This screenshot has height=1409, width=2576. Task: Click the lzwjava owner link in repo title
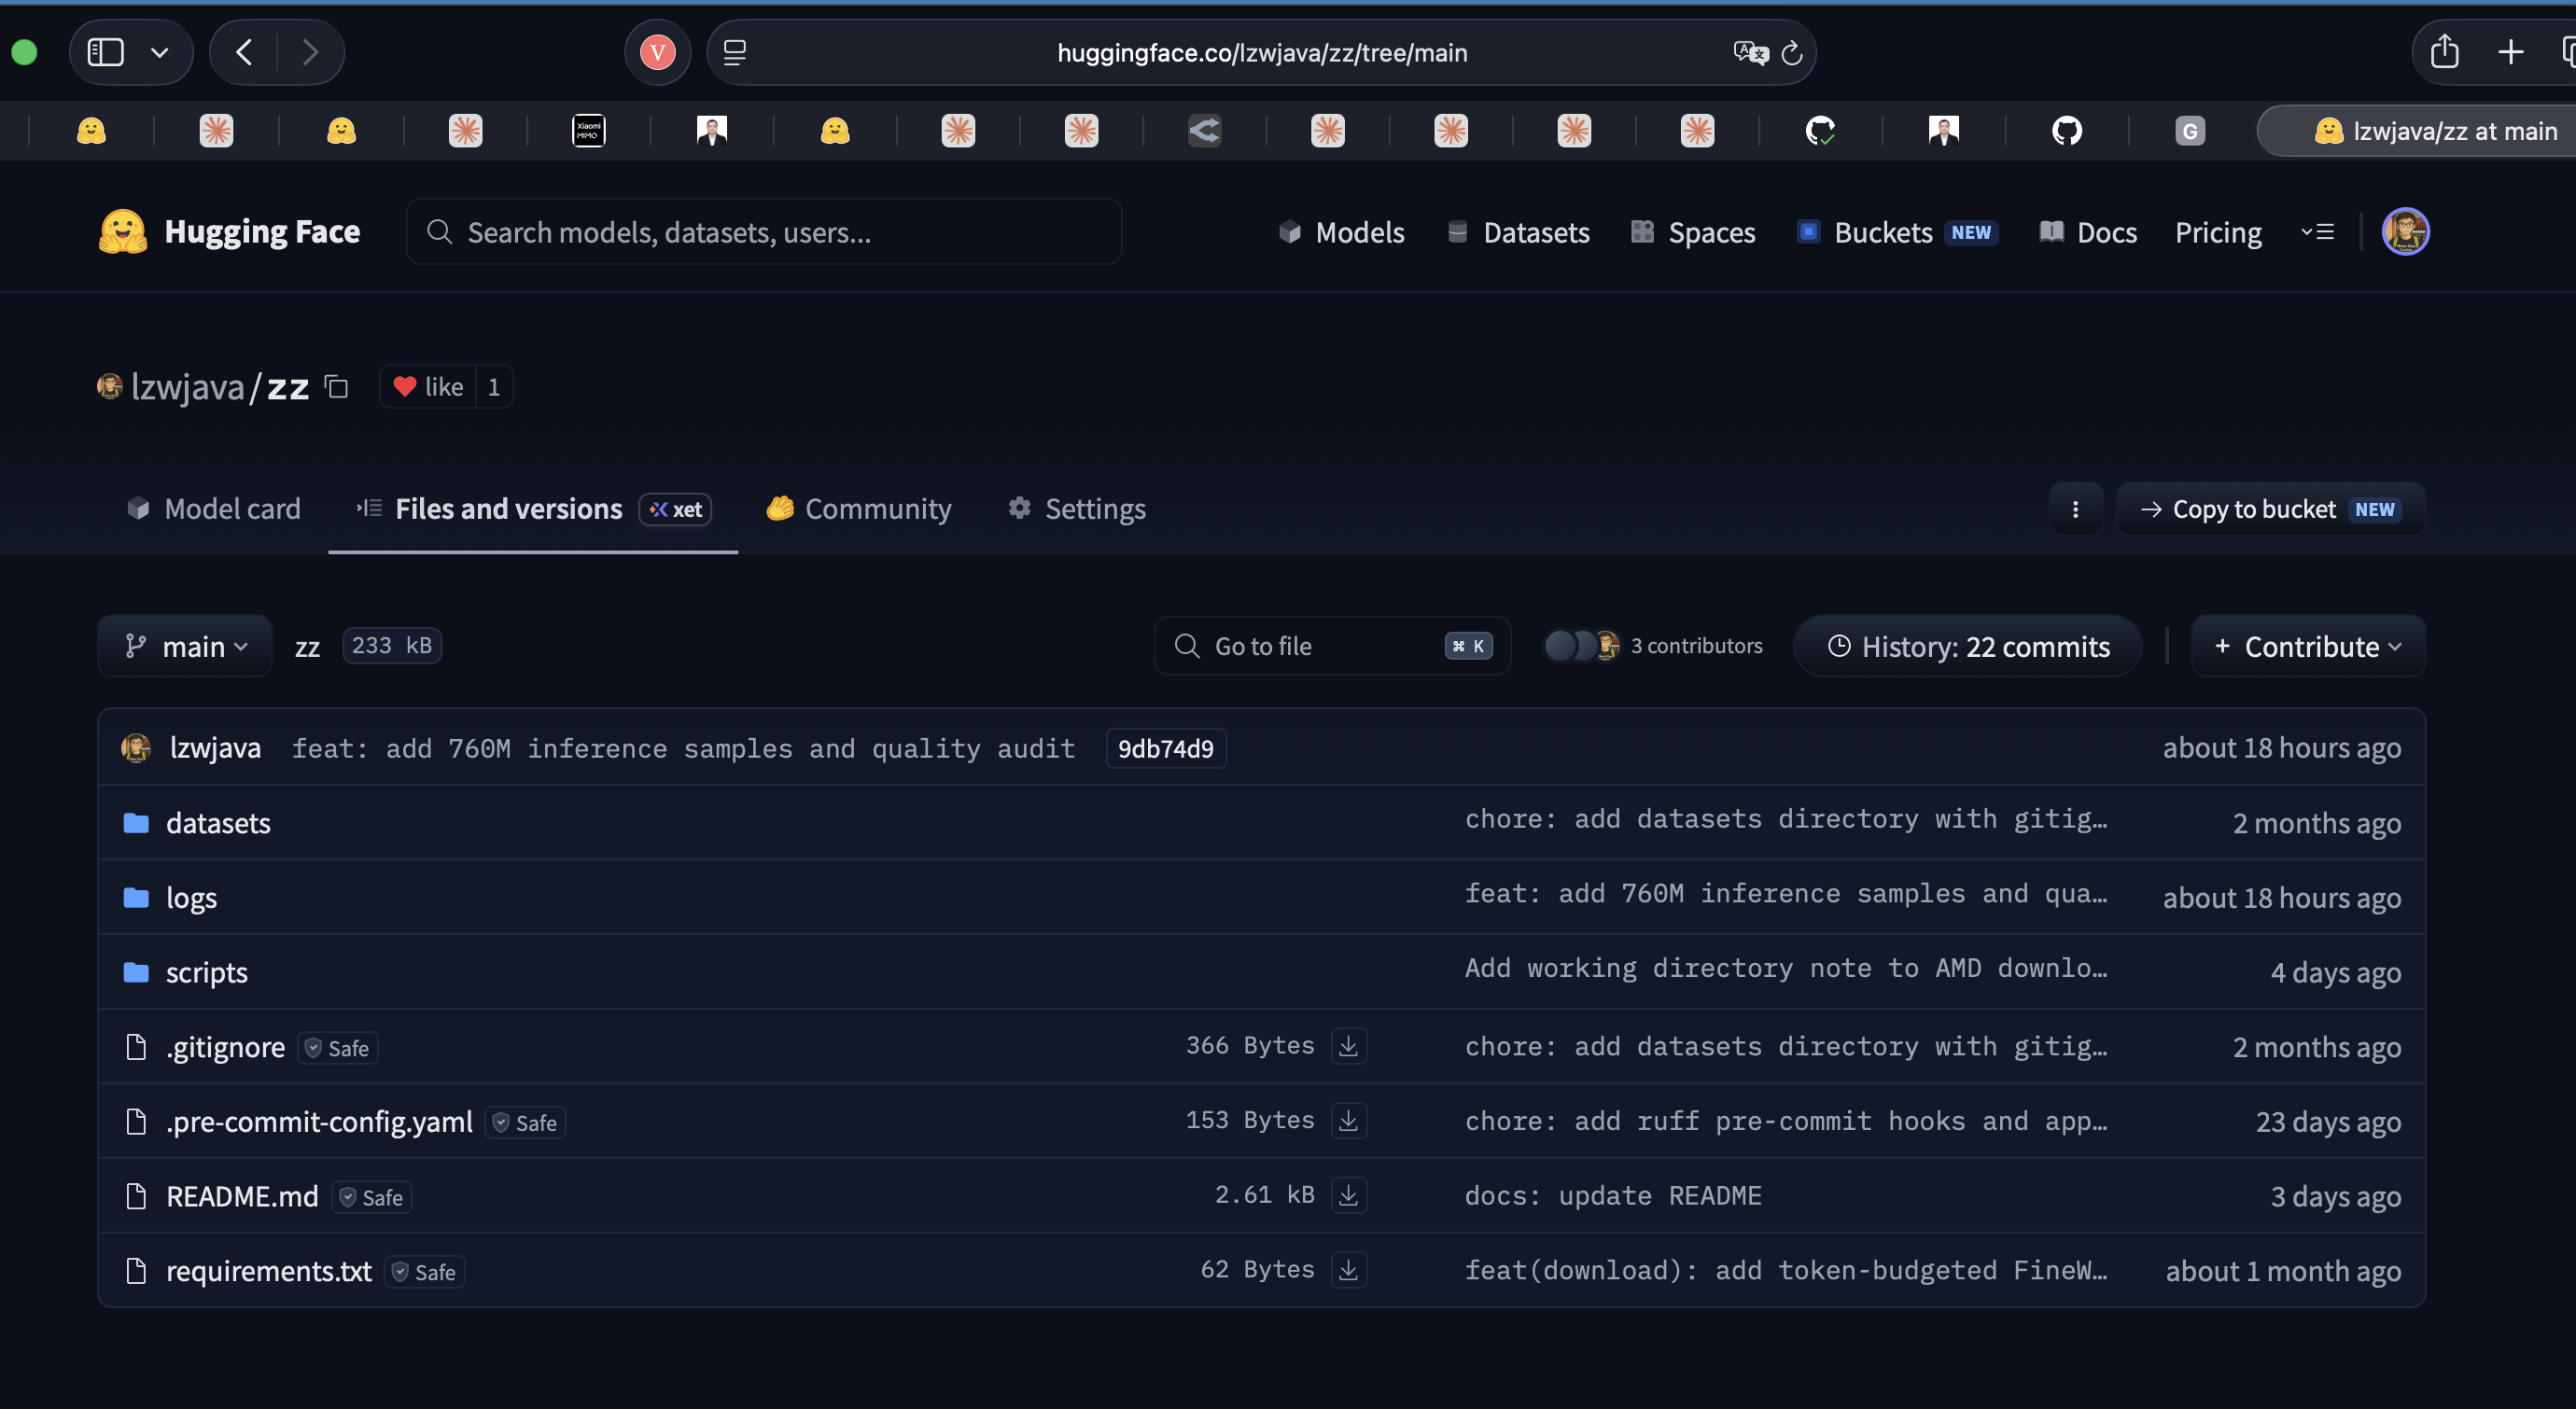pyautogui.click(x=188, y=386)
